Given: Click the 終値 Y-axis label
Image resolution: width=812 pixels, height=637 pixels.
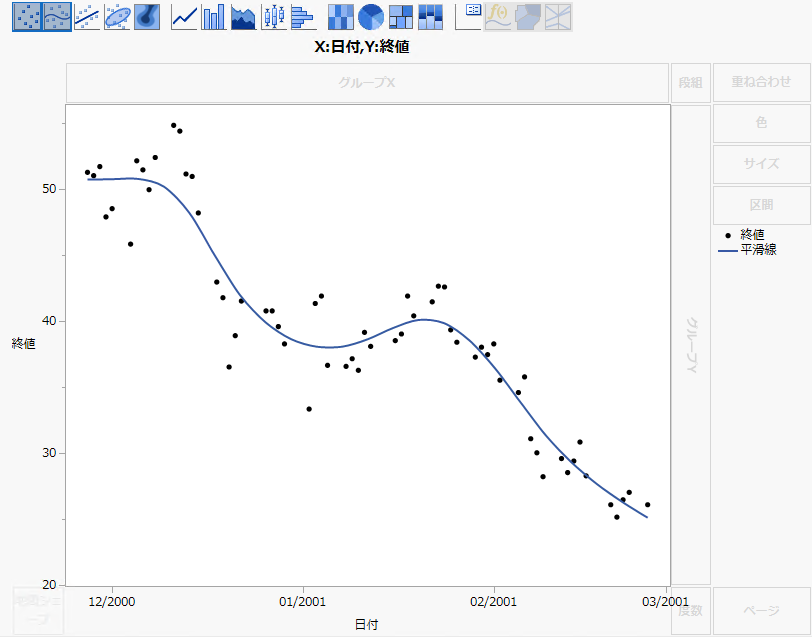Looking at the screenshot, I should coord(23,343).
